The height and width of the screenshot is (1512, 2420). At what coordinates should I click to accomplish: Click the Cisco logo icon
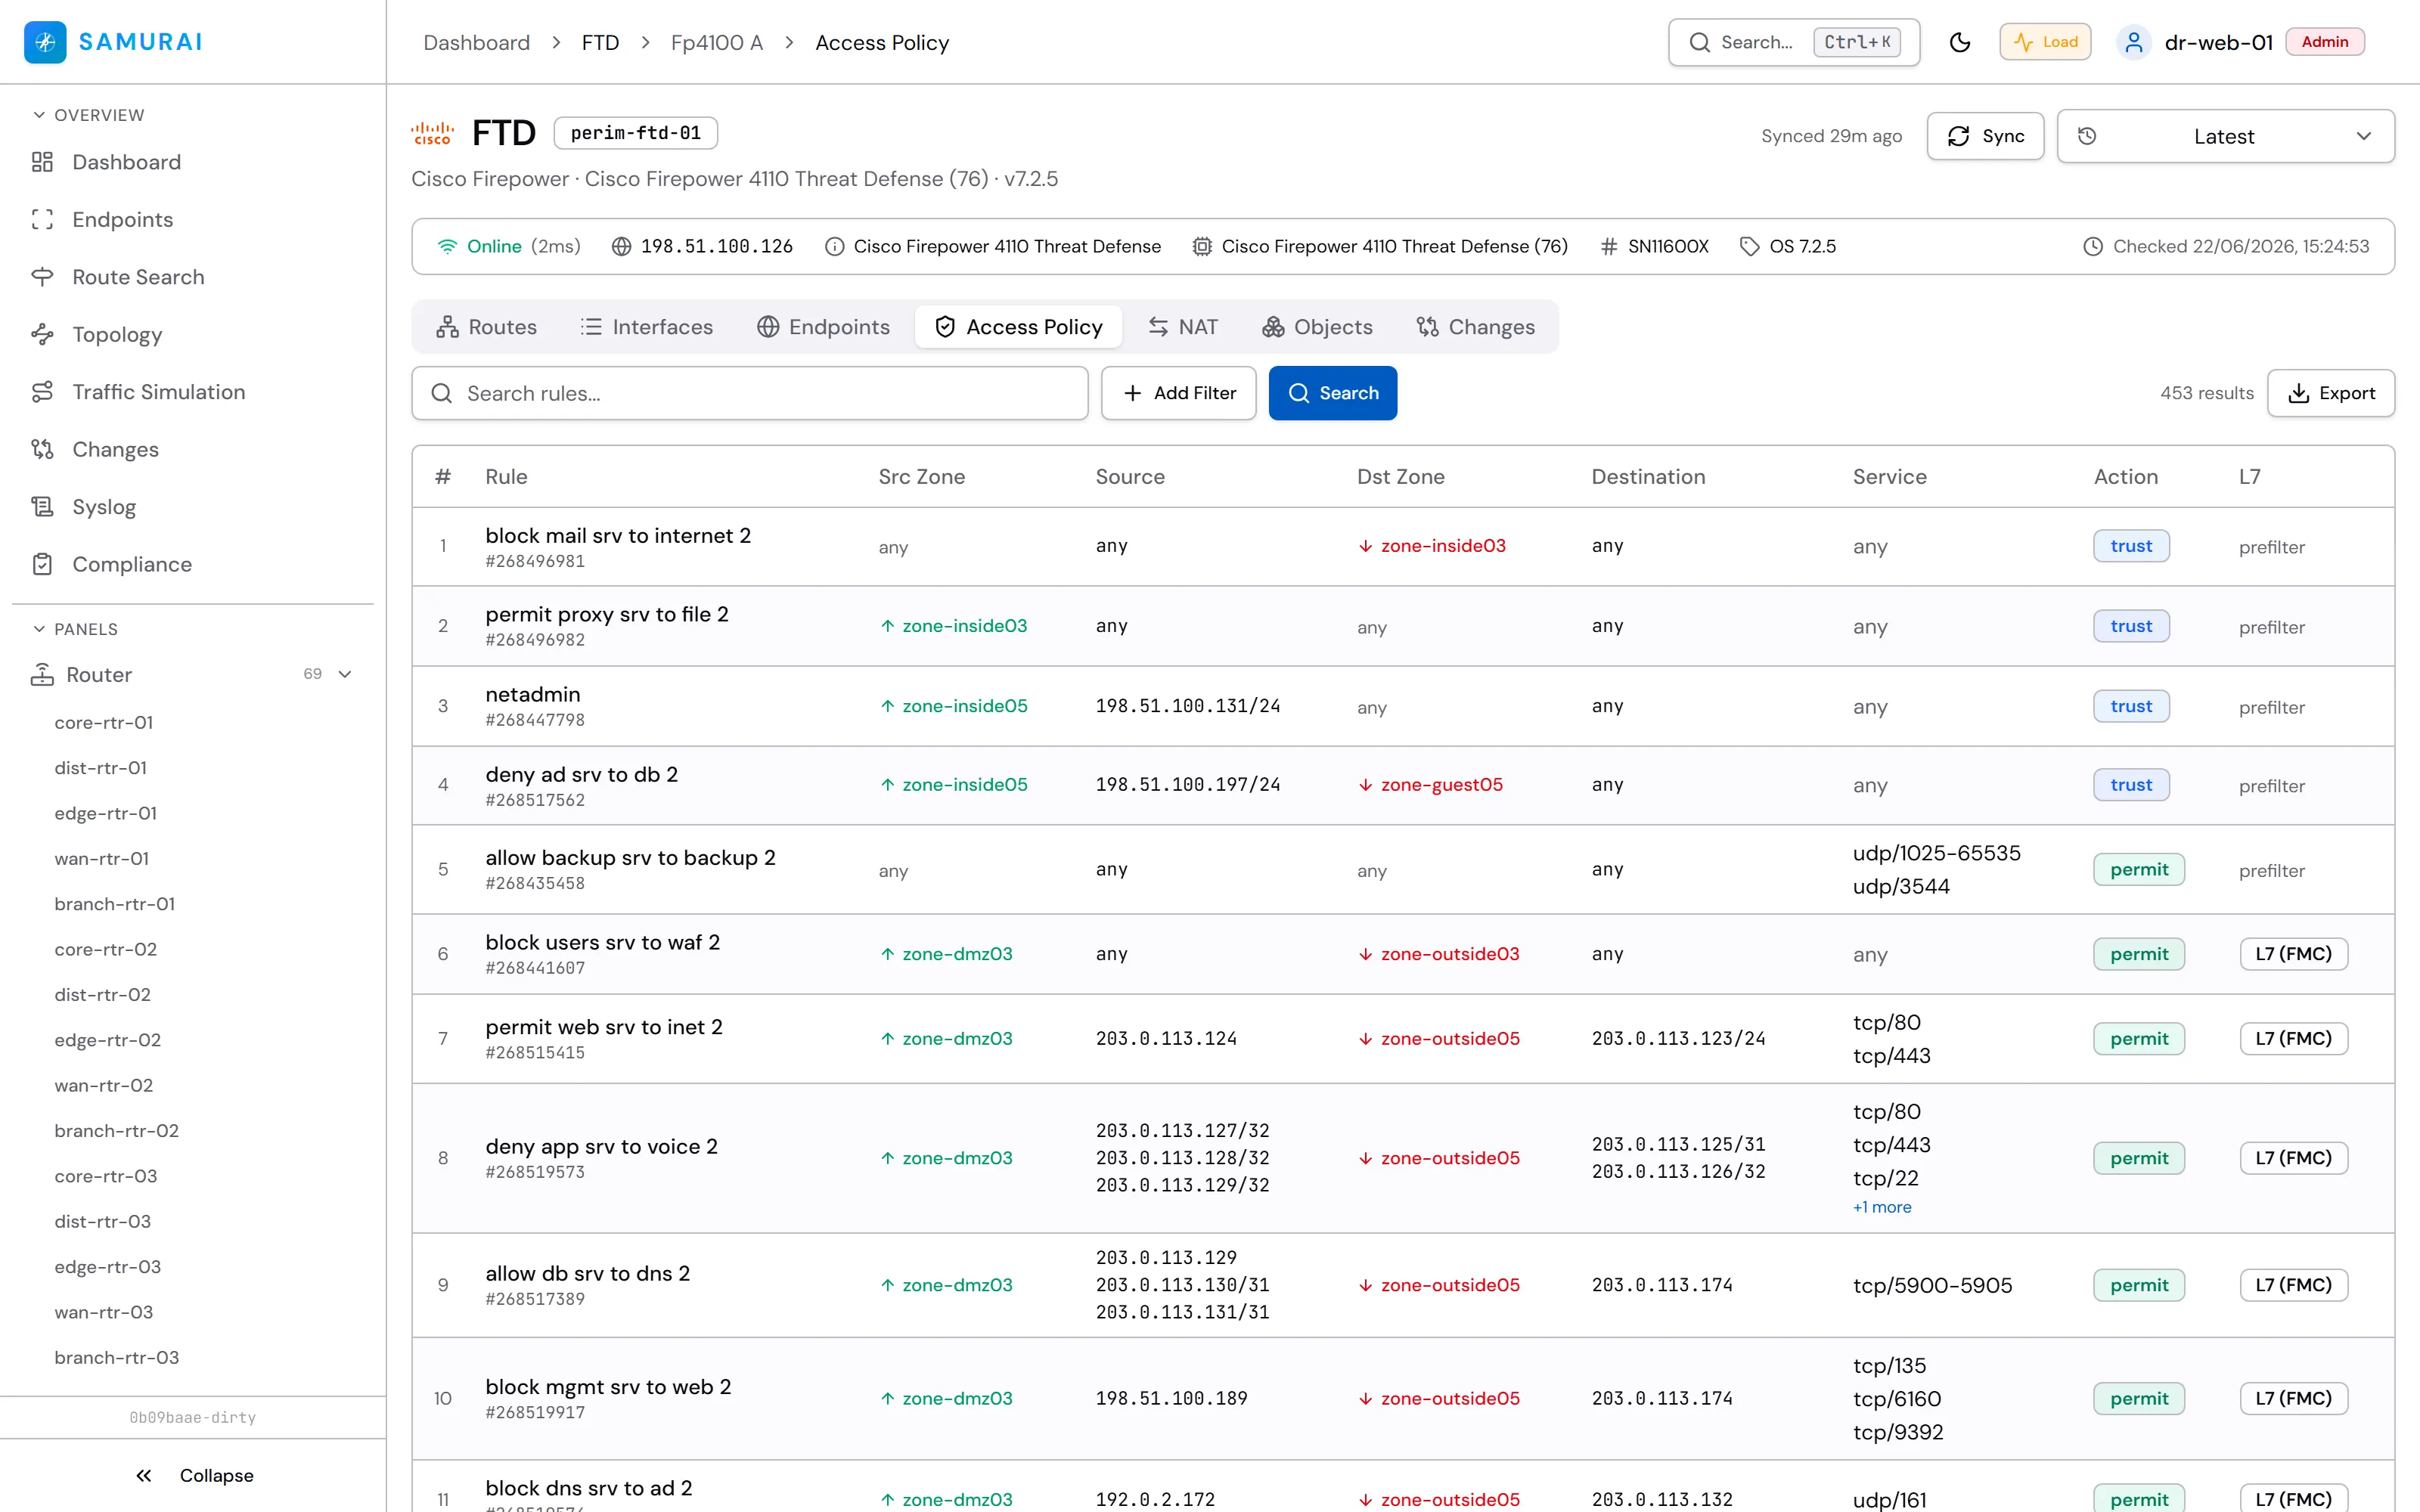pyautogui.click(x=433, y=133)
